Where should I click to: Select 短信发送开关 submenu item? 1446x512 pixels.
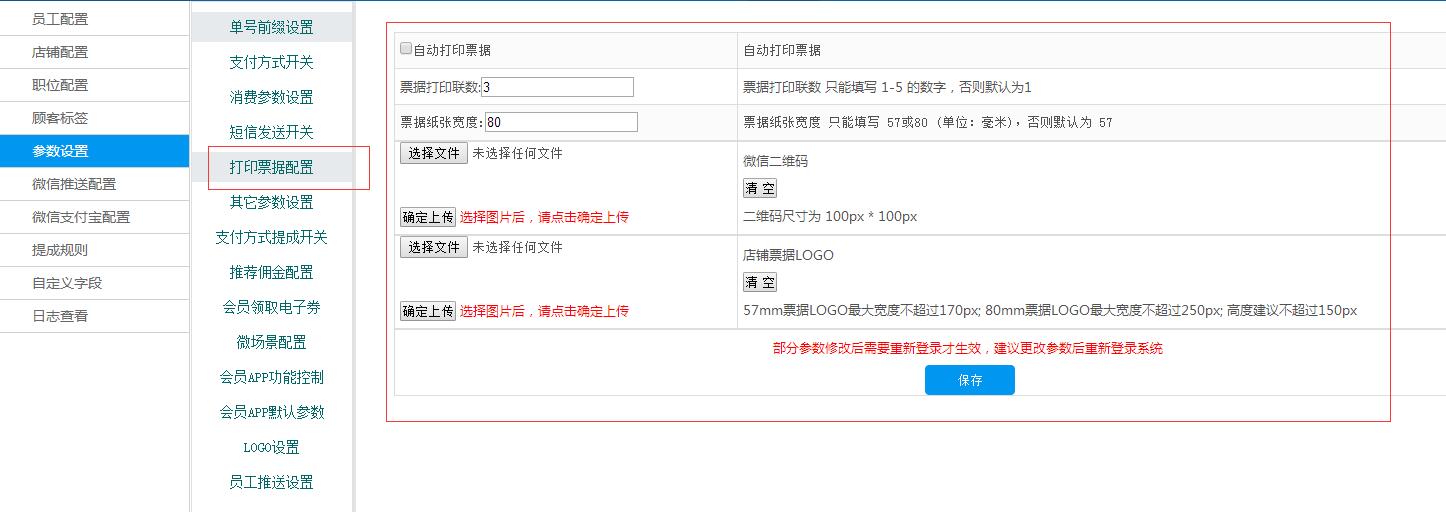[x=271, y=132]
